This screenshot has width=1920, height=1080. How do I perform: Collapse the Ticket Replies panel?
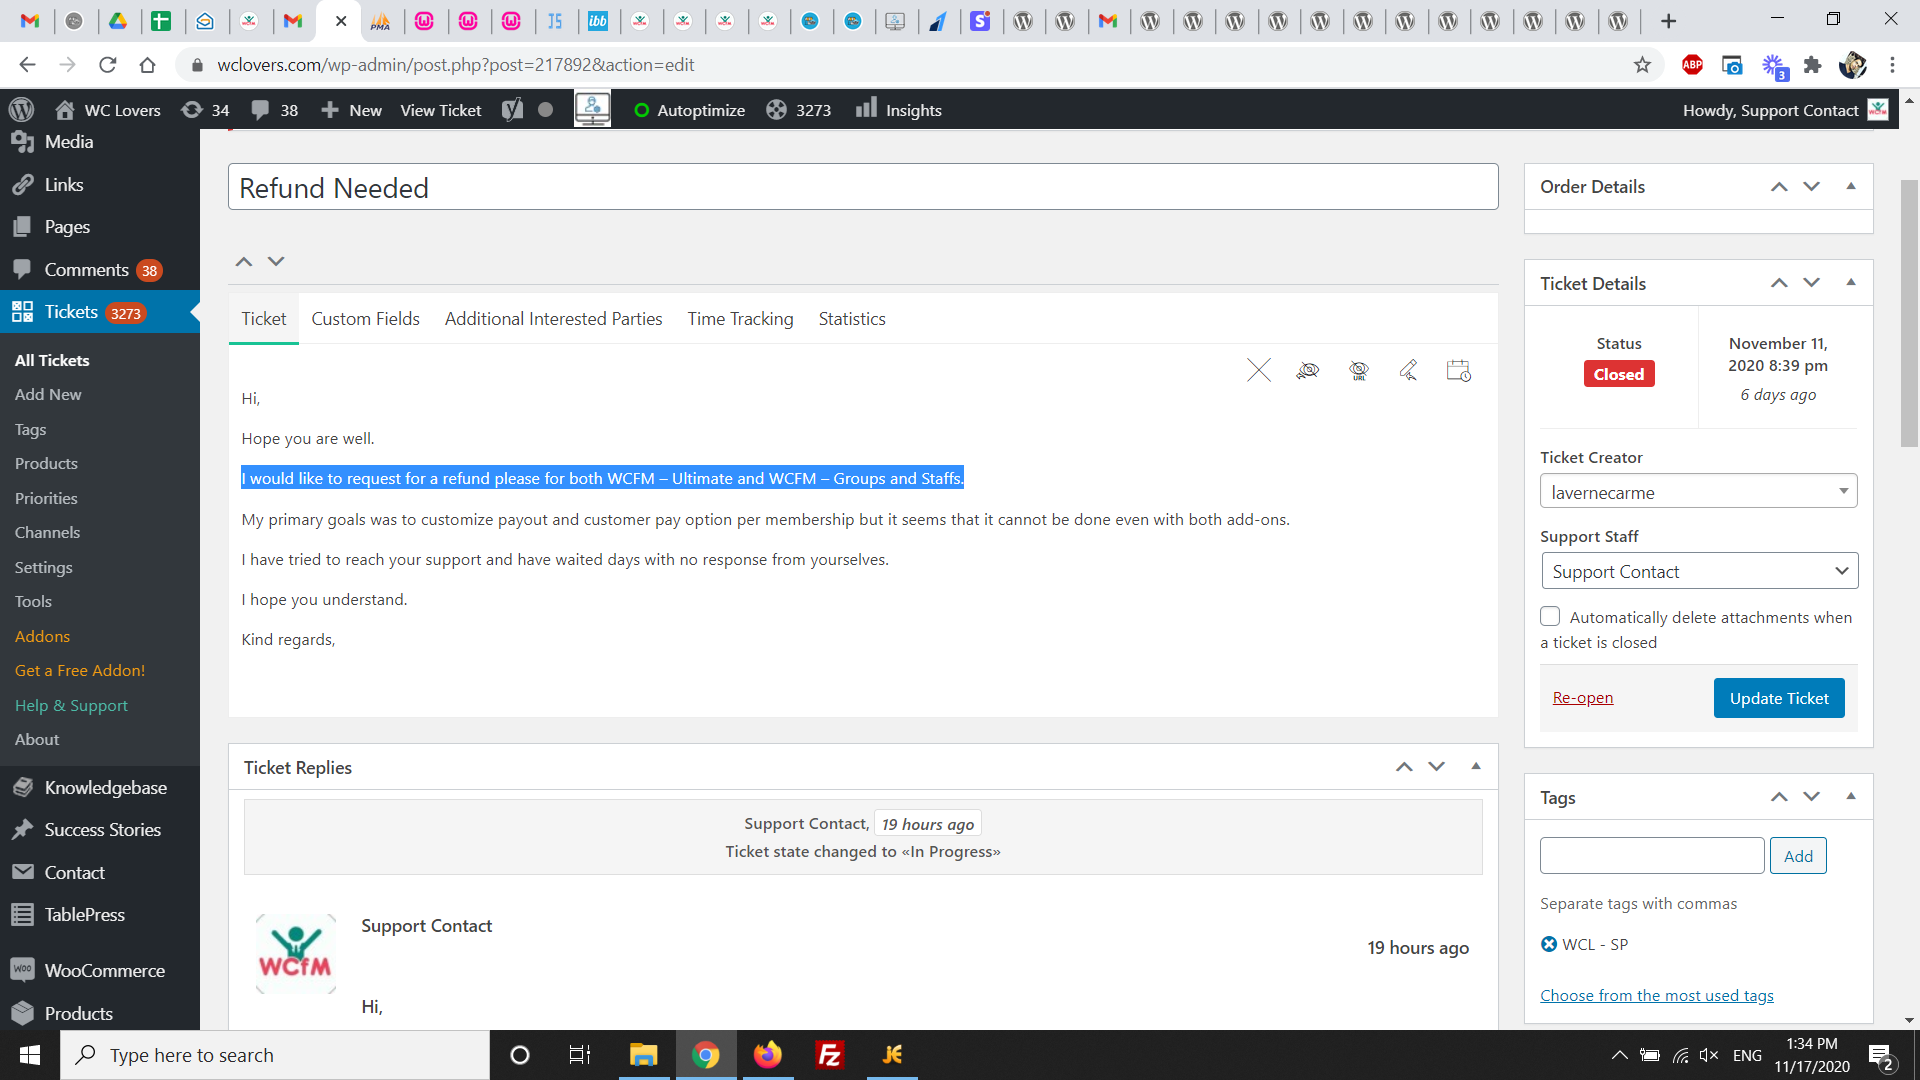[x=1475, y=767]
